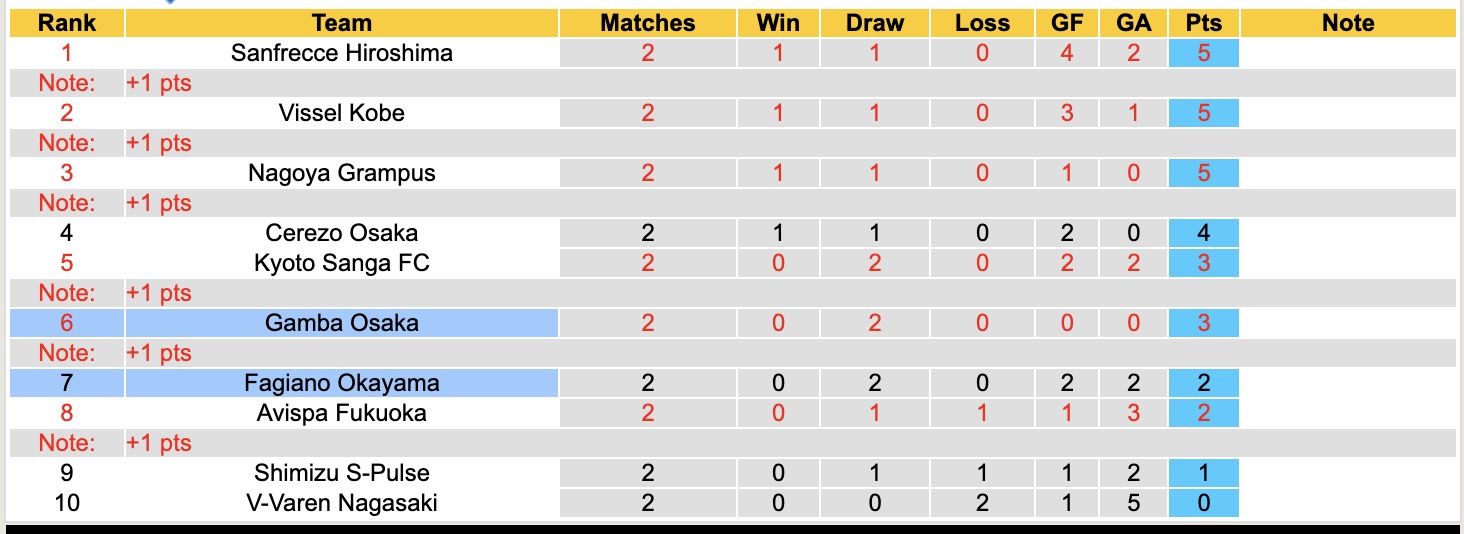Image resolution: width=1464 pixels, height=534 pixels.
Task: Select the highlighted Gamba Osaka row
Action: tap(341, 323)
